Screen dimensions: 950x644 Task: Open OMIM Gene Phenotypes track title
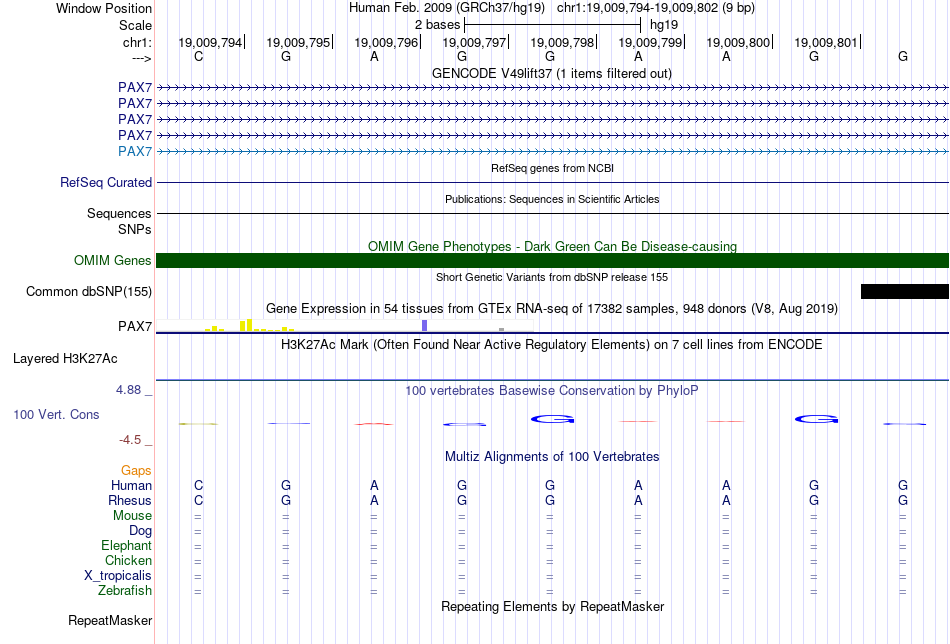(552, 246)
